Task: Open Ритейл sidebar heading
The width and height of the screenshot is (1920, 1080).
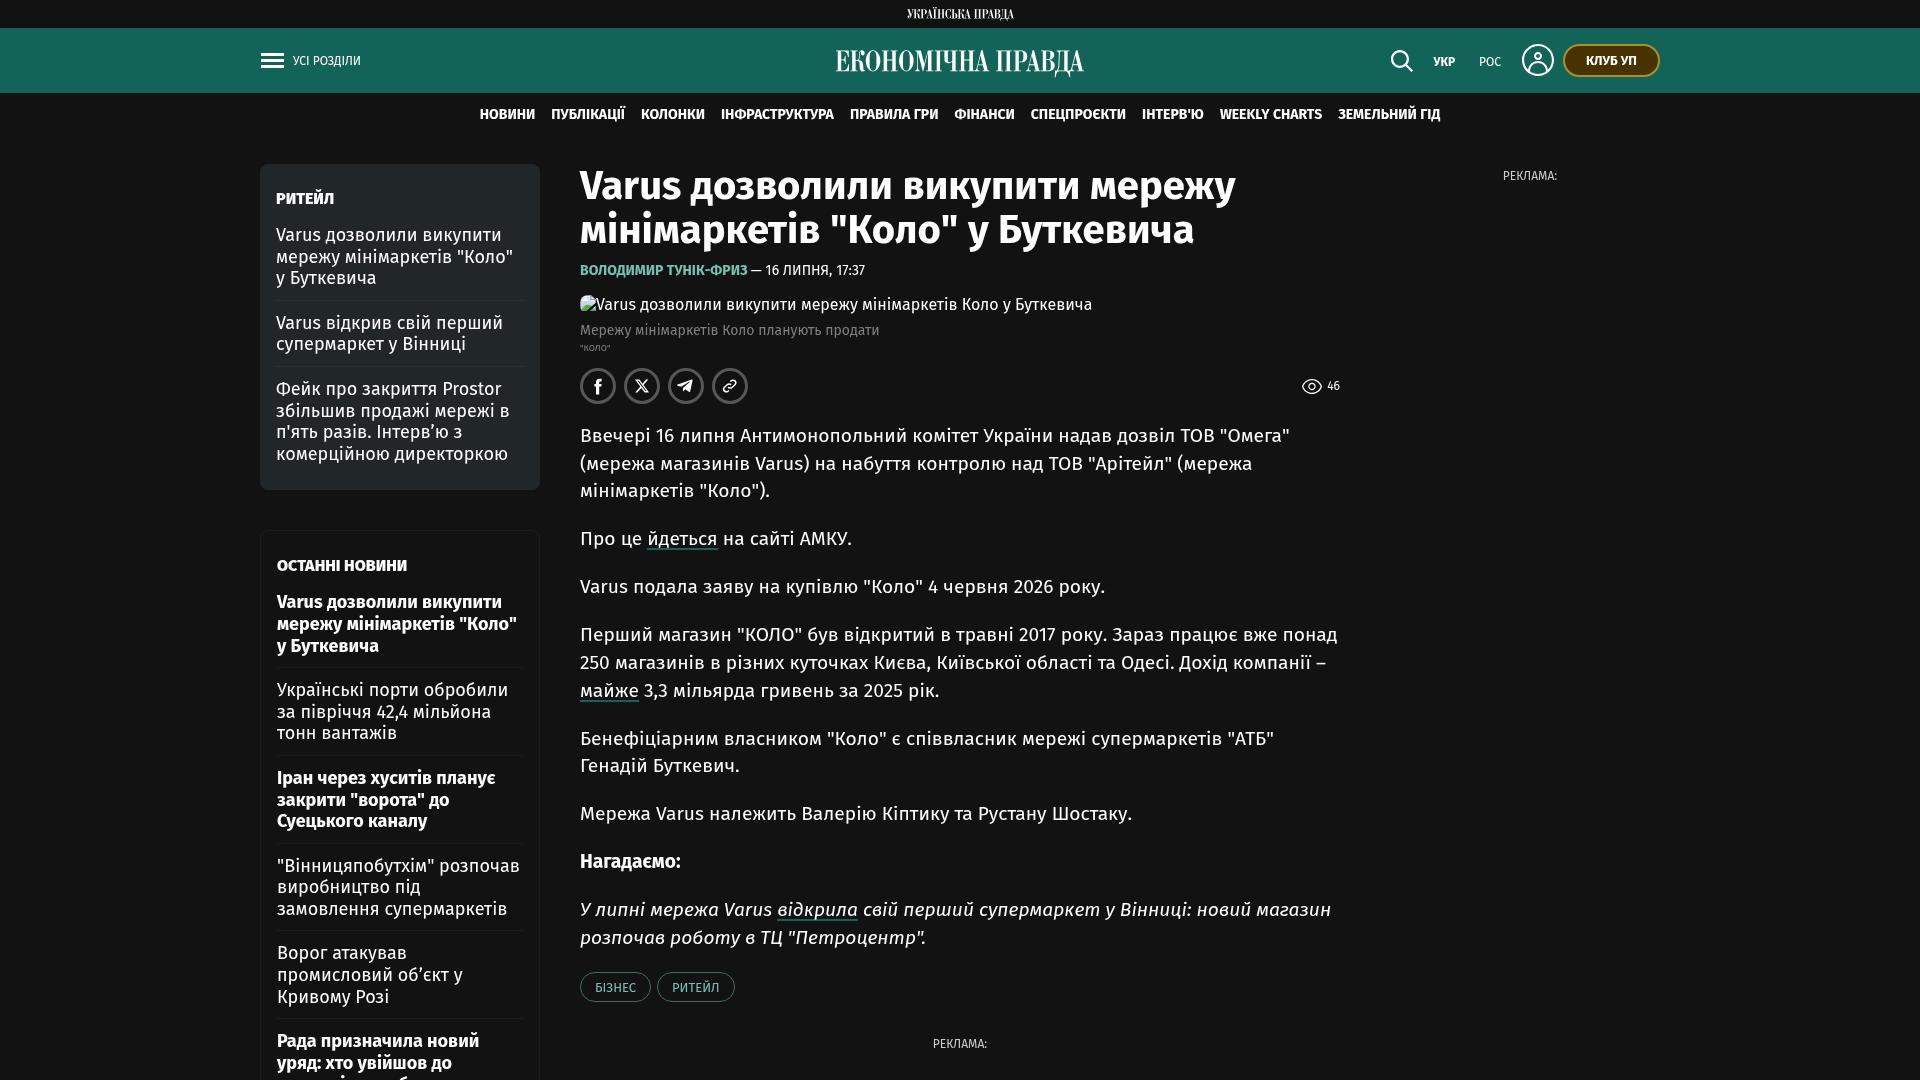Action: [x=305, y=199]
